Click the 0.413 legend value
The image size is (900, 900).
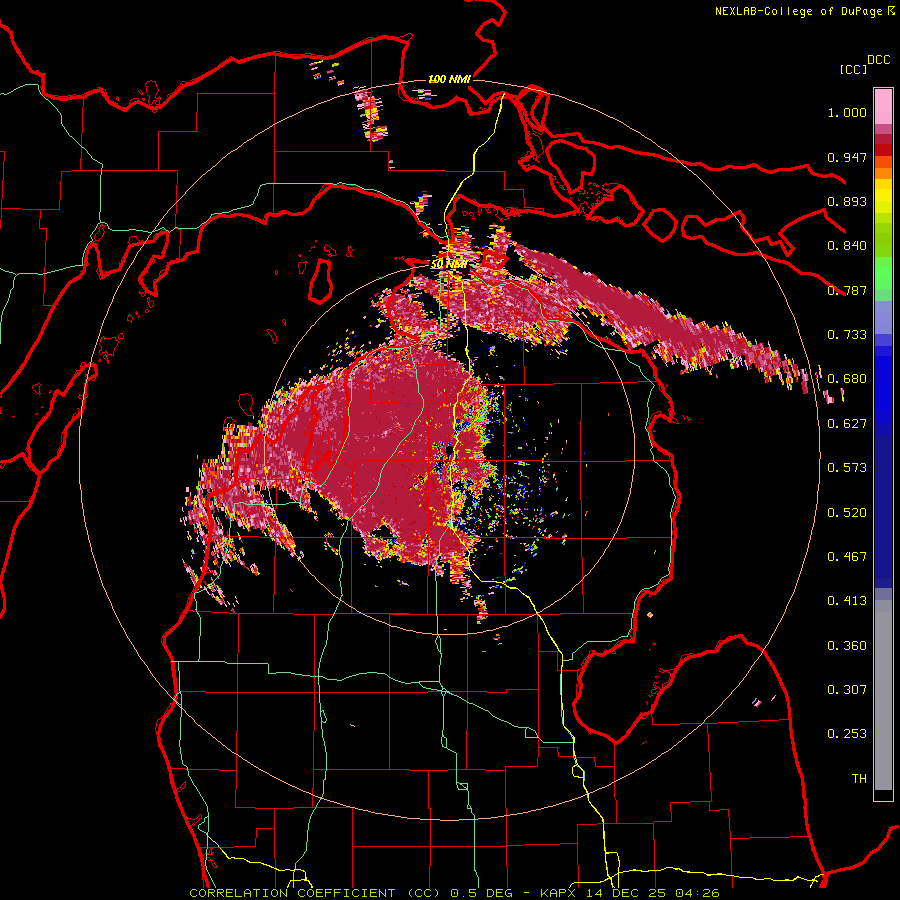[847, 601]
